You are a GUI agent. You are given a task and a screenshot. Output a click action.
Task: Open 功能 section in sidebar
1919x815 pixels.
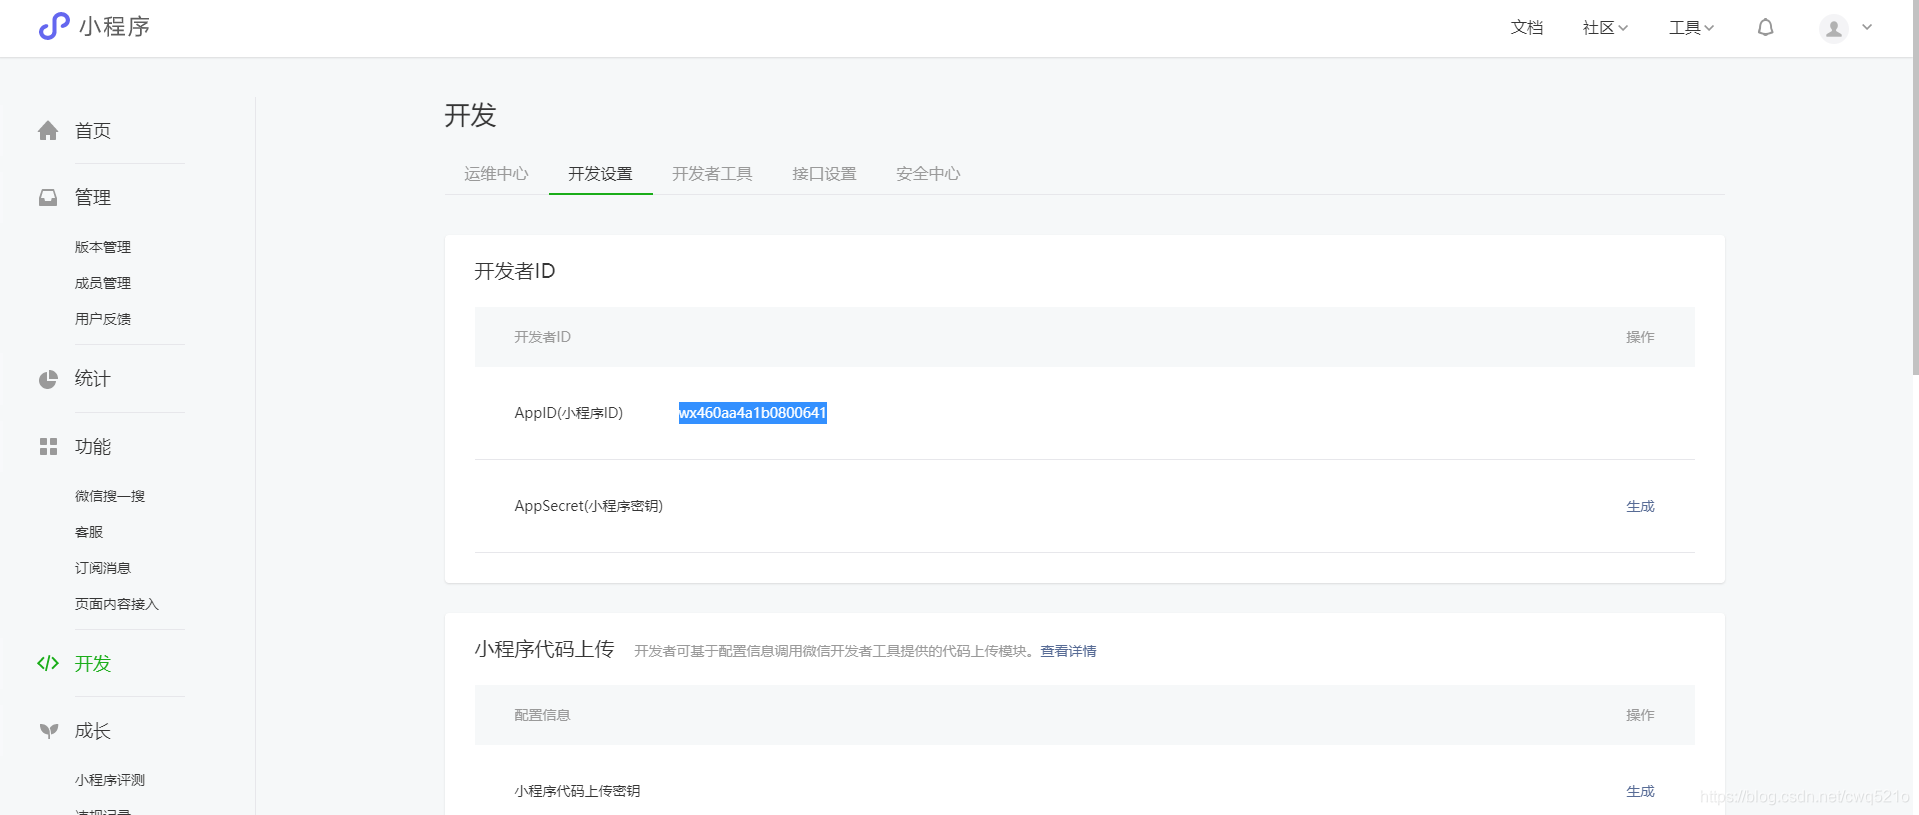(93, 447)
